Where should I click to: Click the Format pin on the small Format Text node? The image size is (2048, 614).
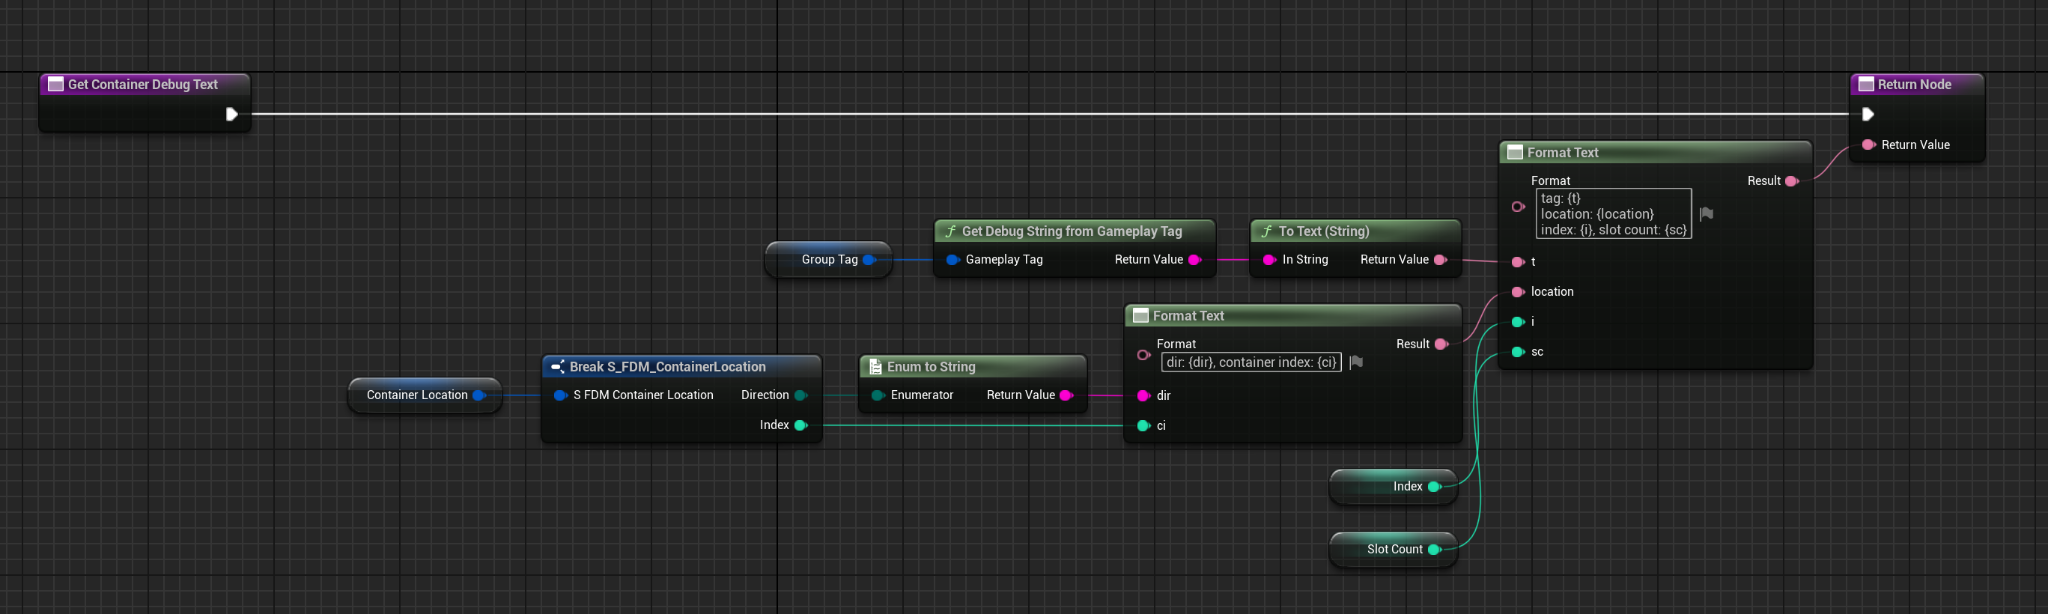coord(1144,355)
